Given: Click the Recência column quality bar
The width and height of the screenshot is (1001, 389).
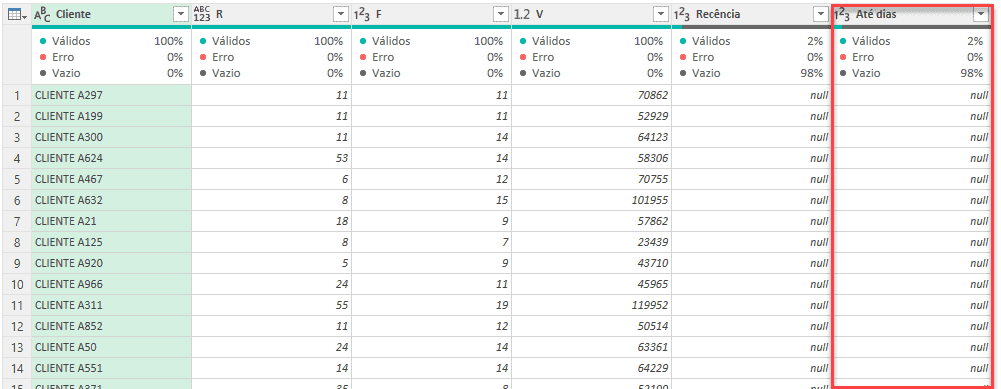Looking at the screenshot, I should (x=751, y=27).
